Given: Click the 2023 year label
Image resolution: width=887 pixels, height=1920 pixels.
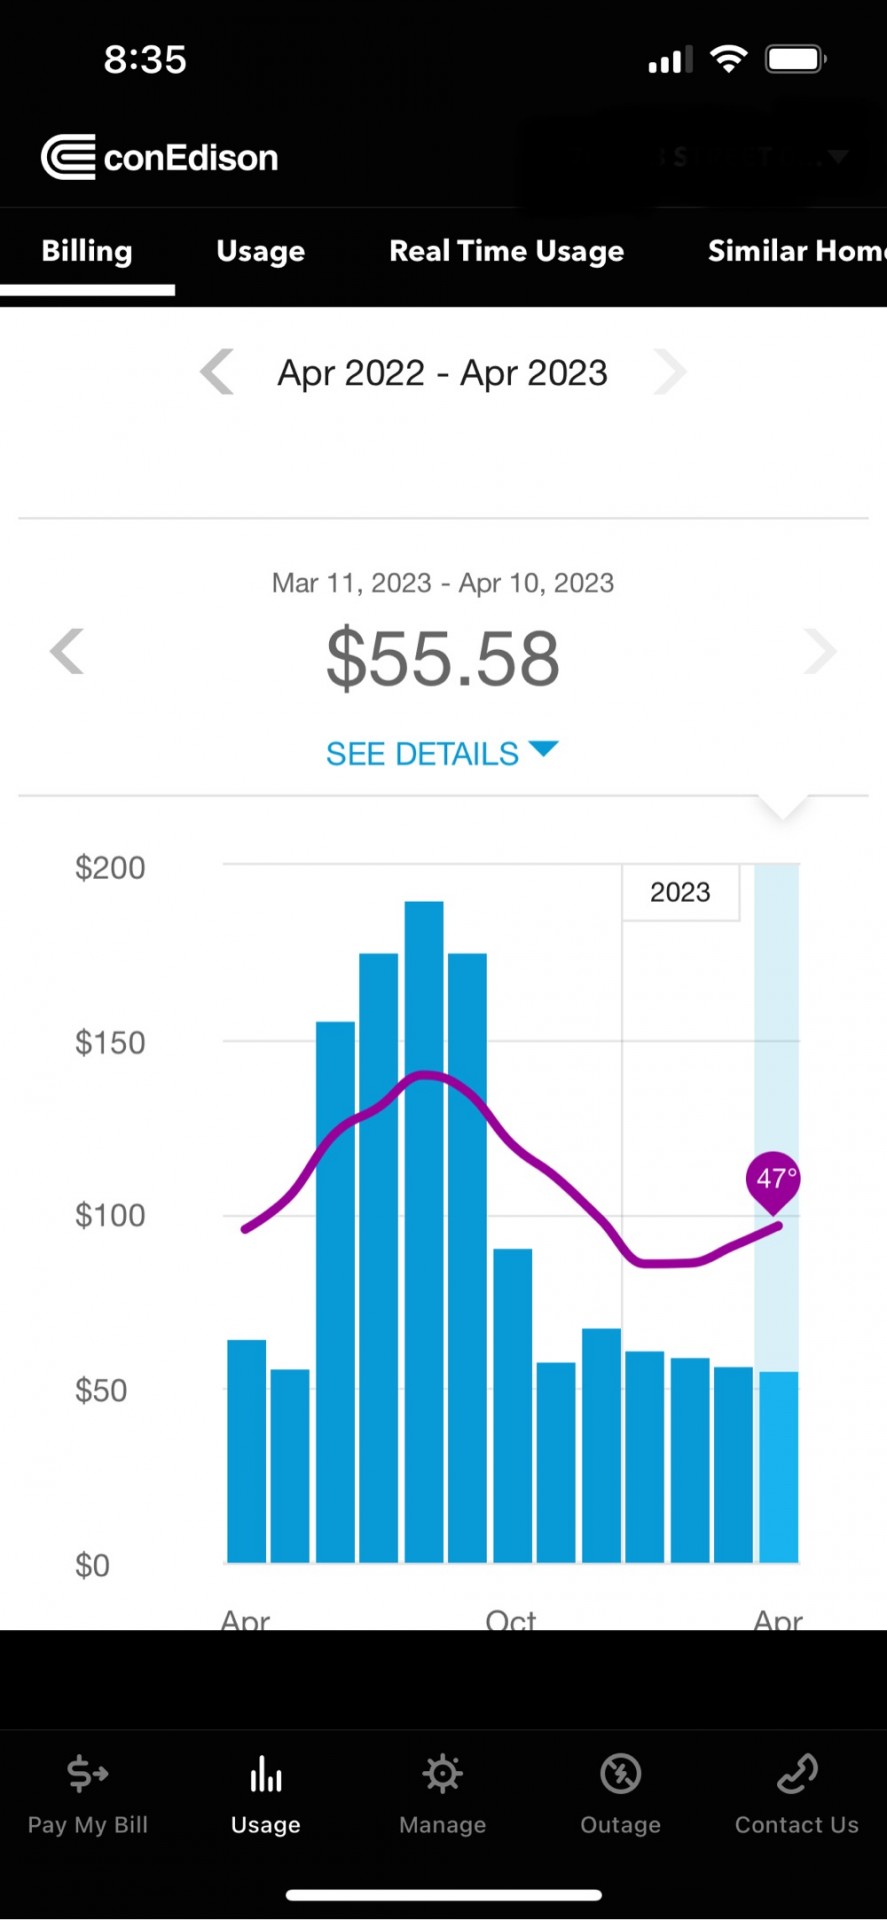Looking at the screenshot, I should coord(681,892).
